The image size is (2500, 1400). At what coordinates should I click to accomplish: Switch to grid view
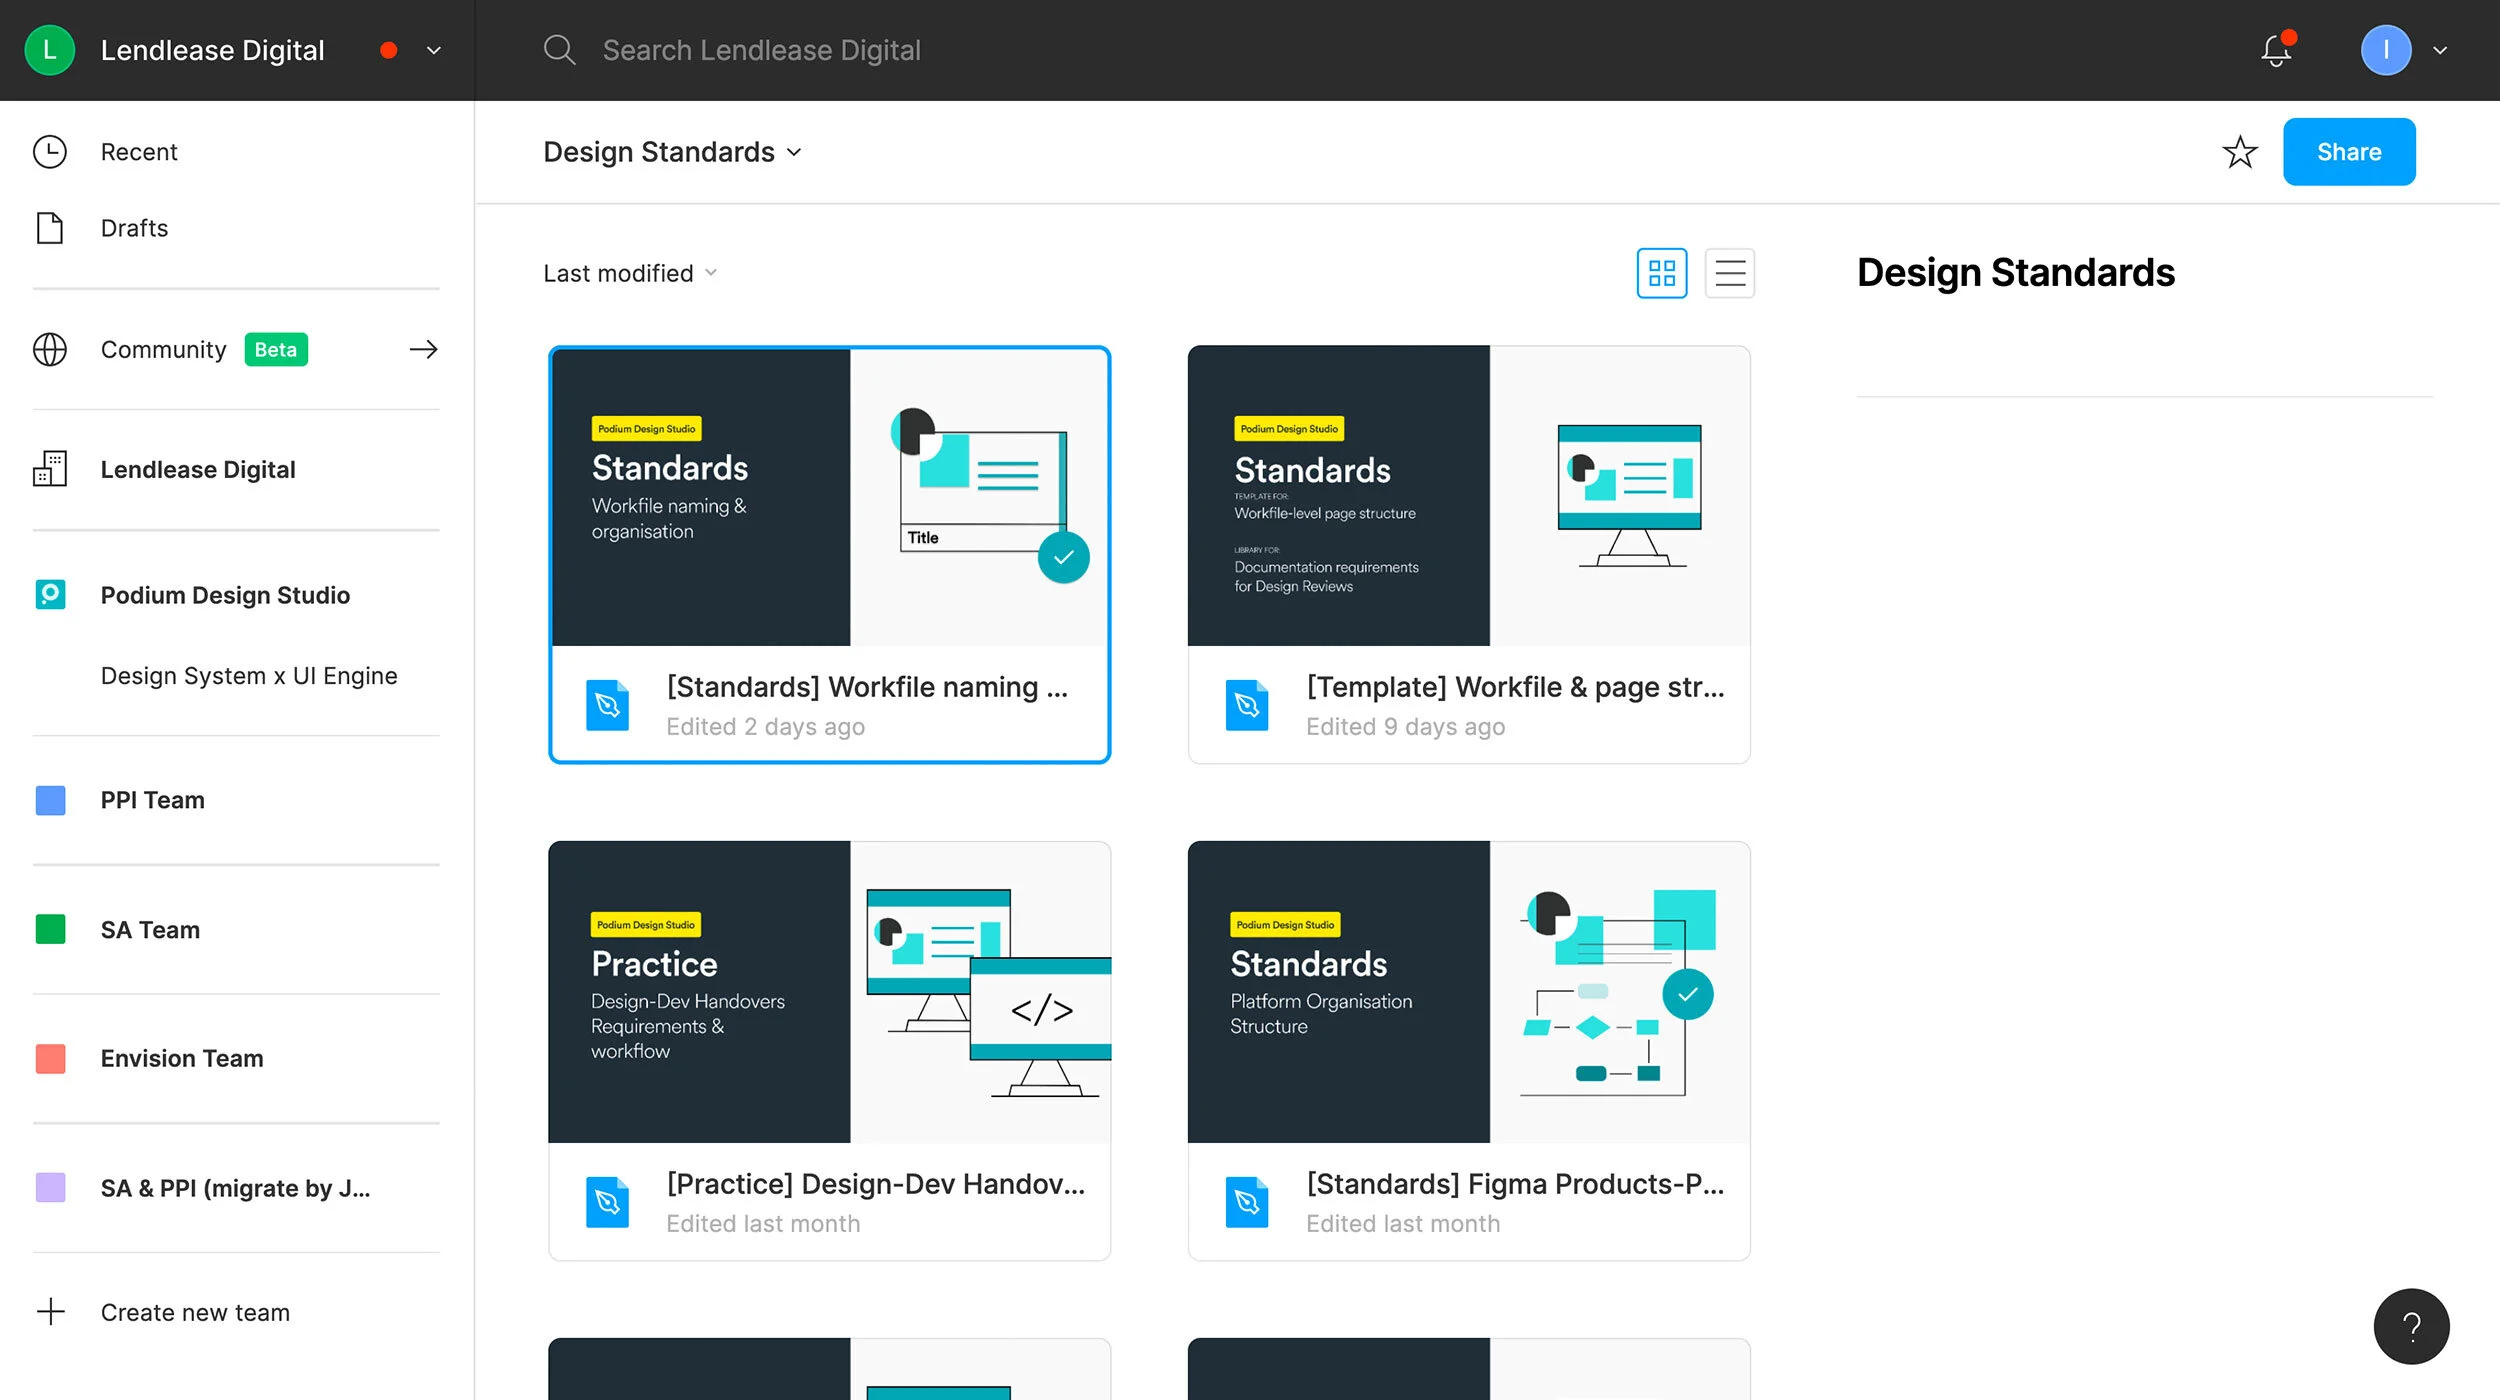pyautogui.click(x=1662, y=273)
